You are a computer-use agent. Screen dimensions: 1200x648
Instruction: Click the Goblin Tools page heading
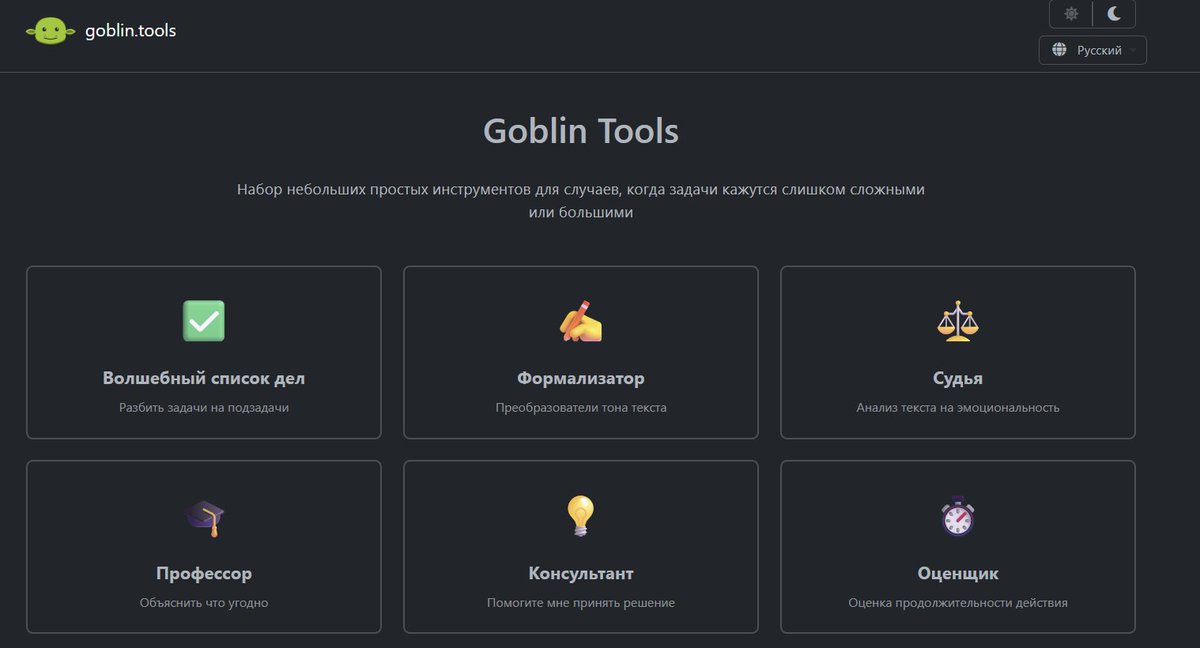[581, 131]
